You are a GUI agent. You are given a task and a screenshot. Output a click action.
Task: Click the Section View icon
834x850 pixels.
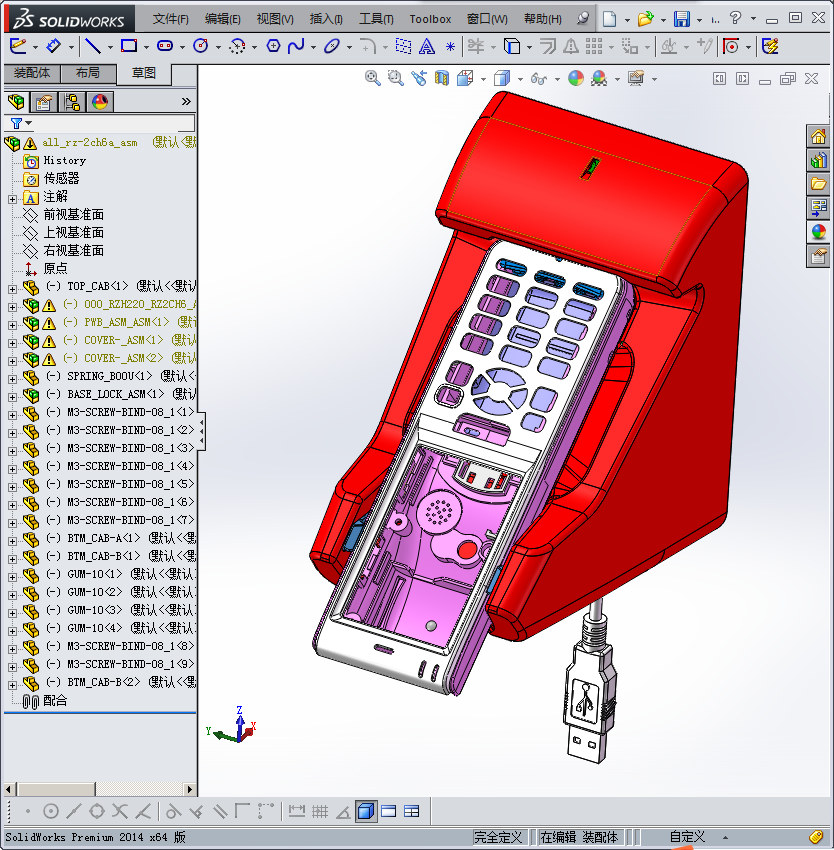(x=442, y=78)
